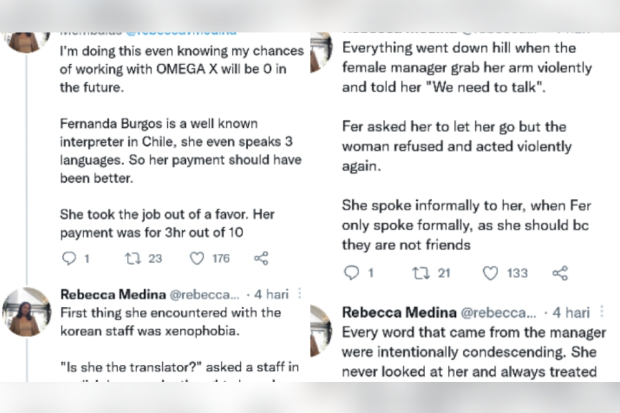Viewport: 620px width, 413px height.
Task: View Rebecca Medina's avatar on xenophobia tweet
Action: [26, 312]
